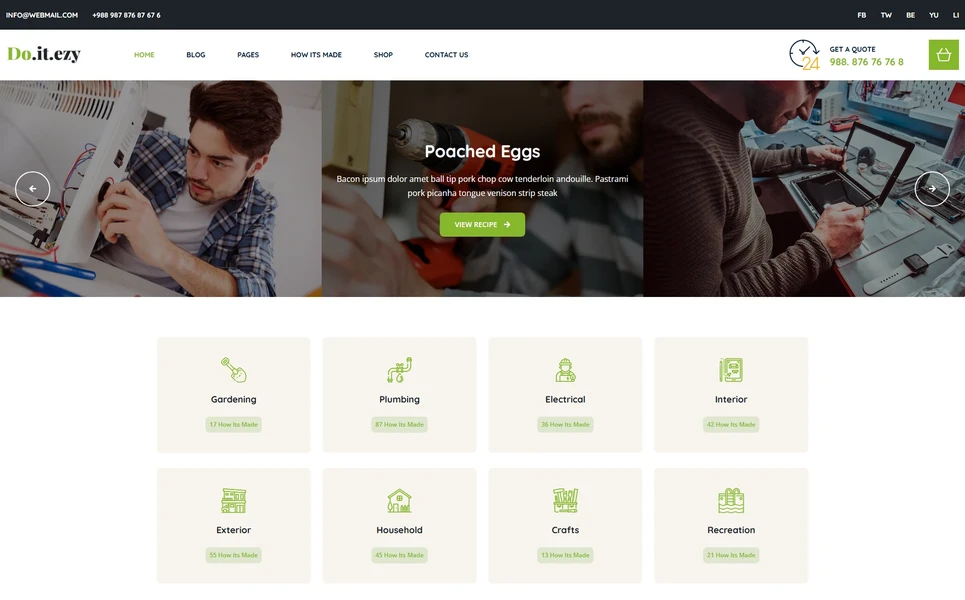Select the Crafts category icon
This screenshot has width=965, height=600.
[x=565, y=499]
